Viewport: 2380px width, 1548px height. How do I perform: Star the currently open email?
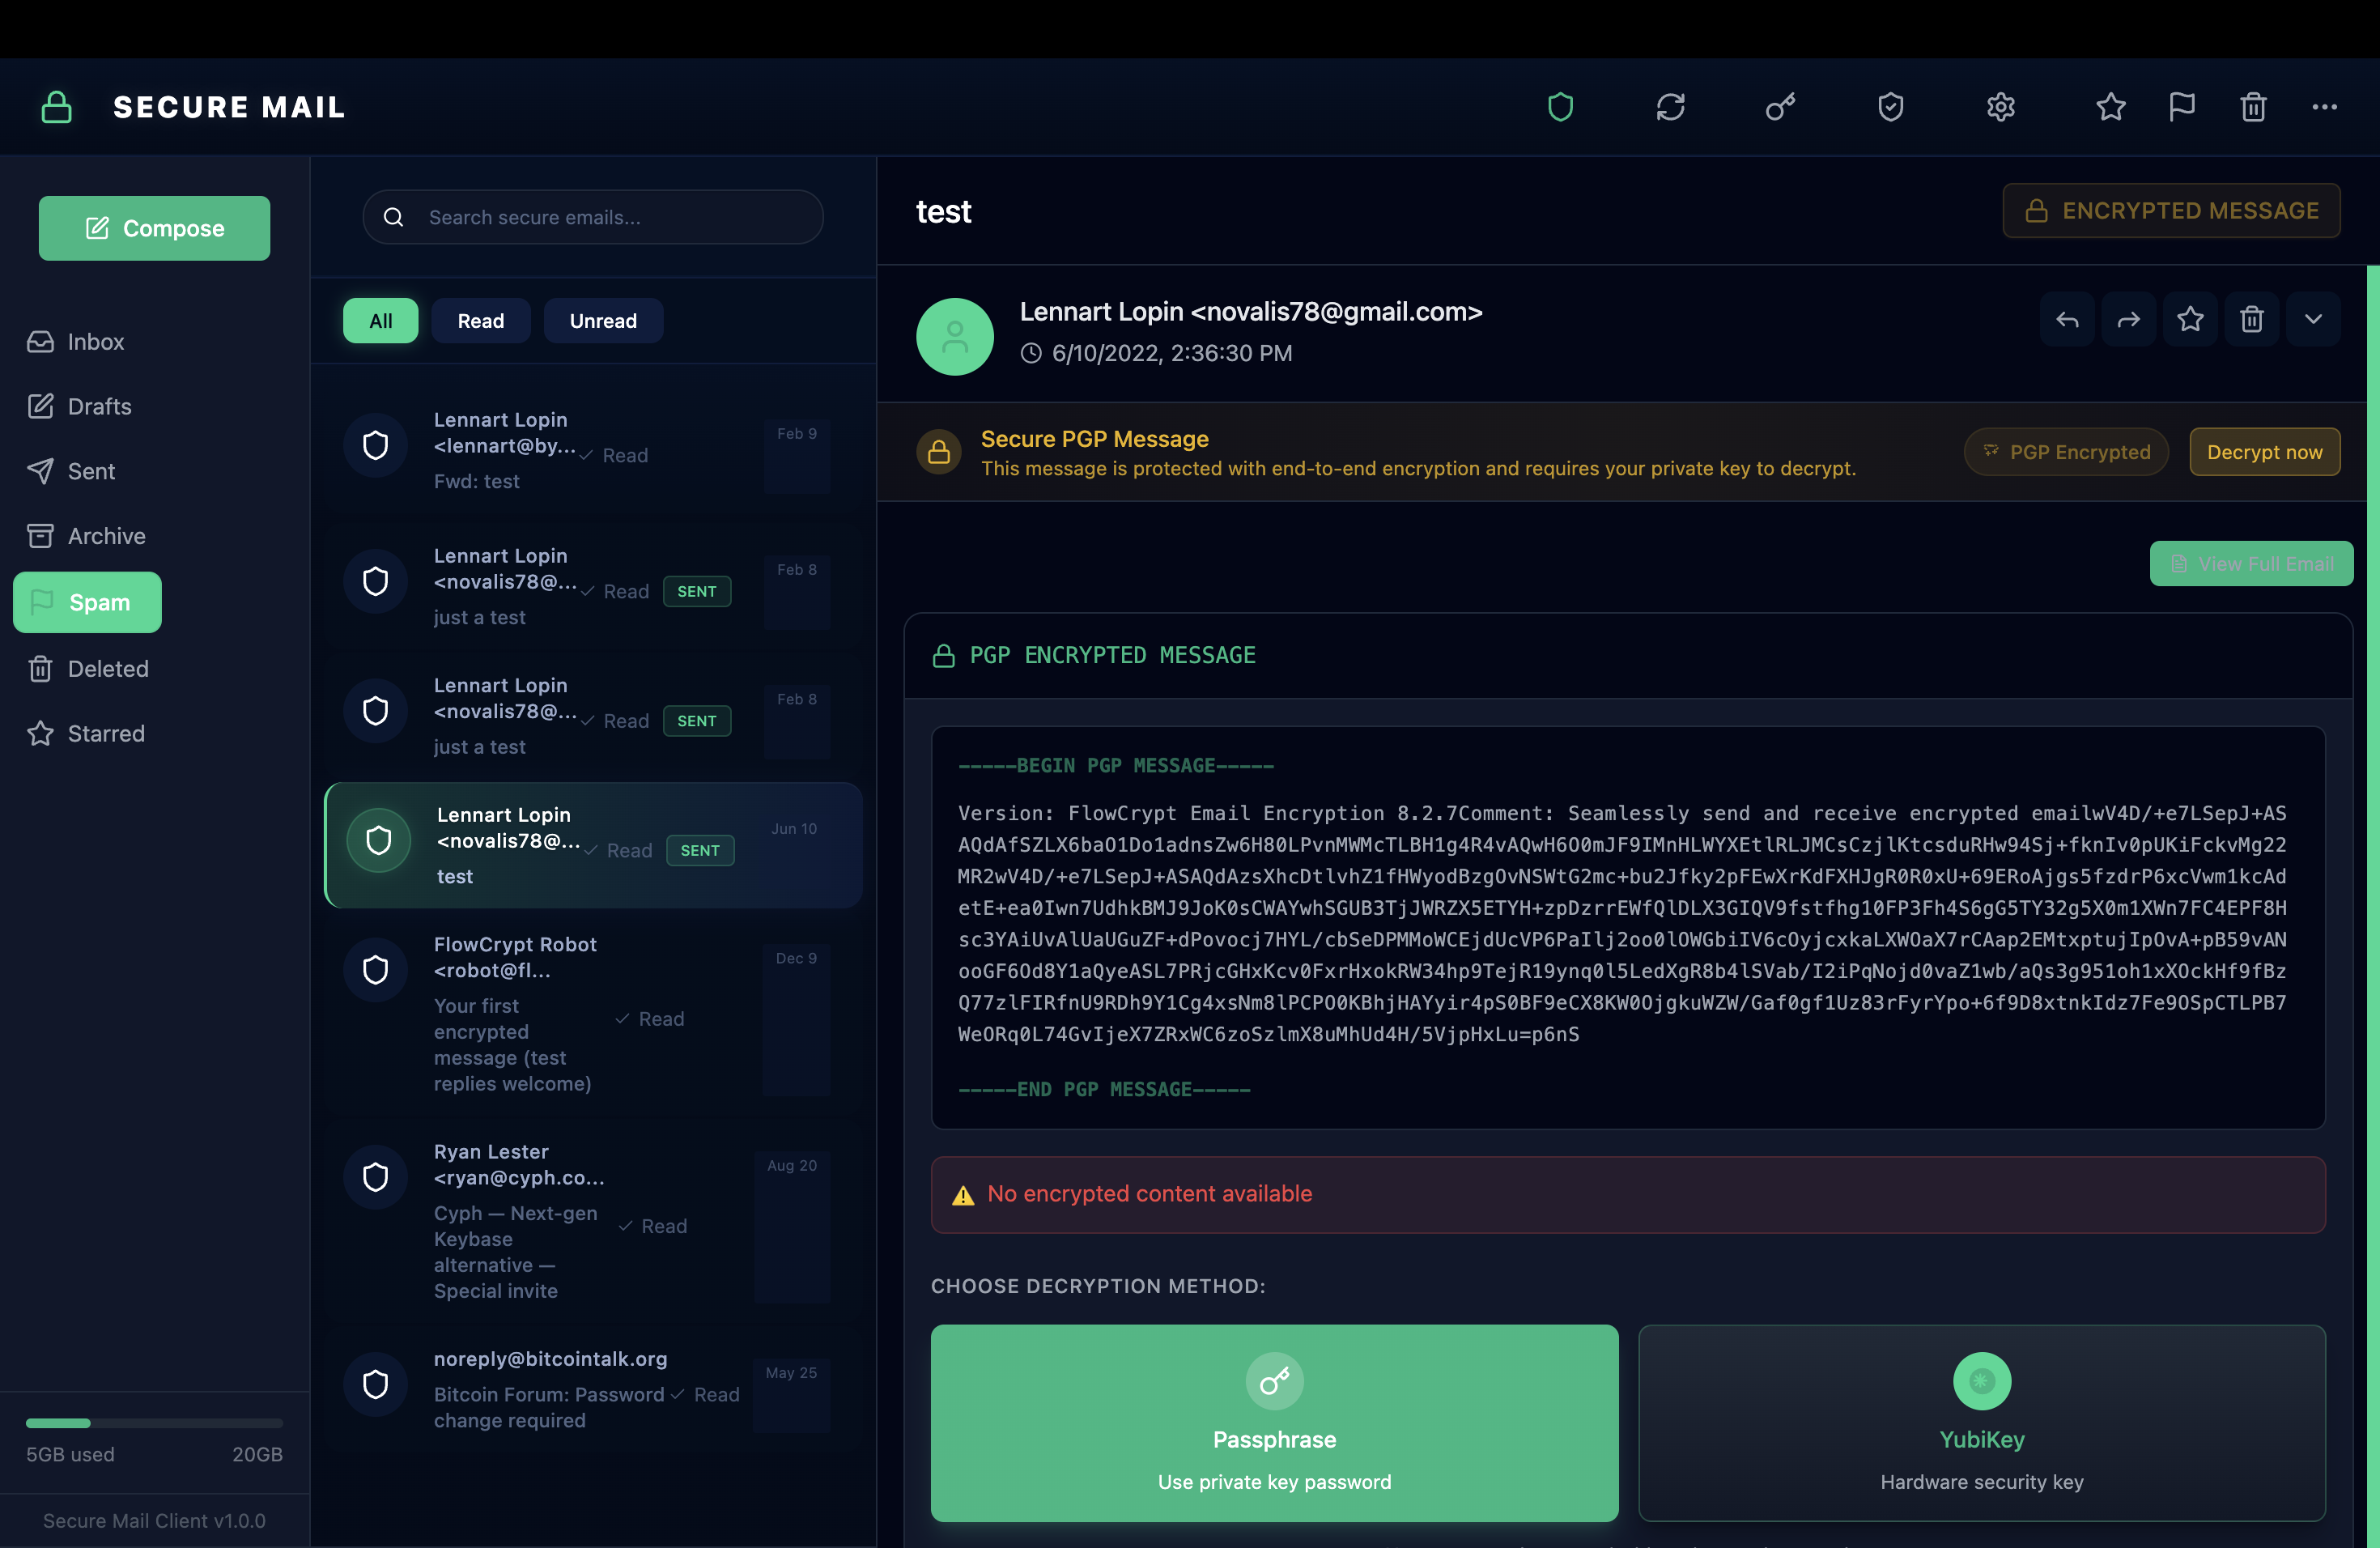click(x=2191, y=319)
